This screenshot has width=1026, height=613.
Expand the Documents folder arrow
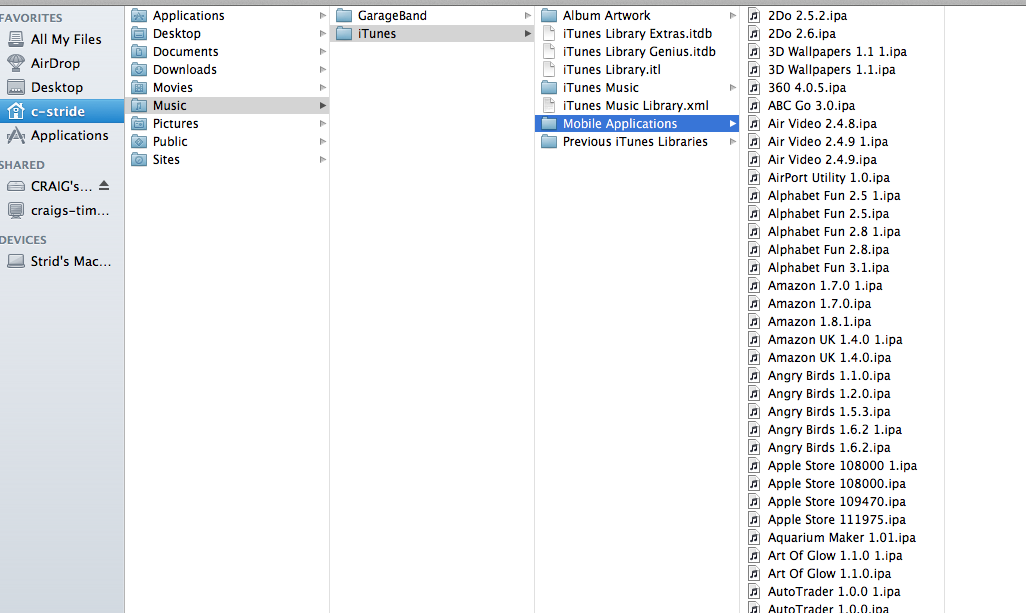point(323,51)
